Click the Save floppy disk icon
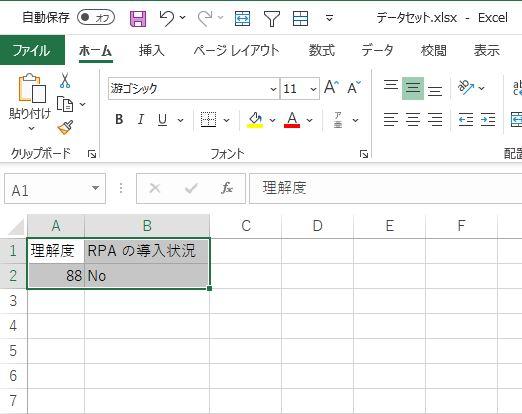The height and width of the screenshot is (414, 522). point(138,18)
